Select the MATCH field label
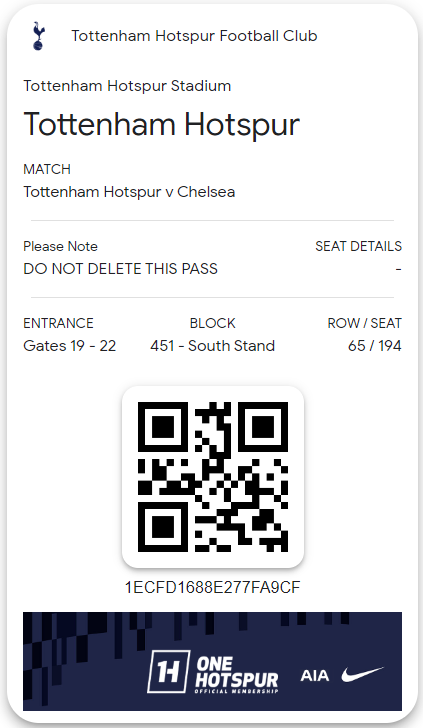 point(47,169)
